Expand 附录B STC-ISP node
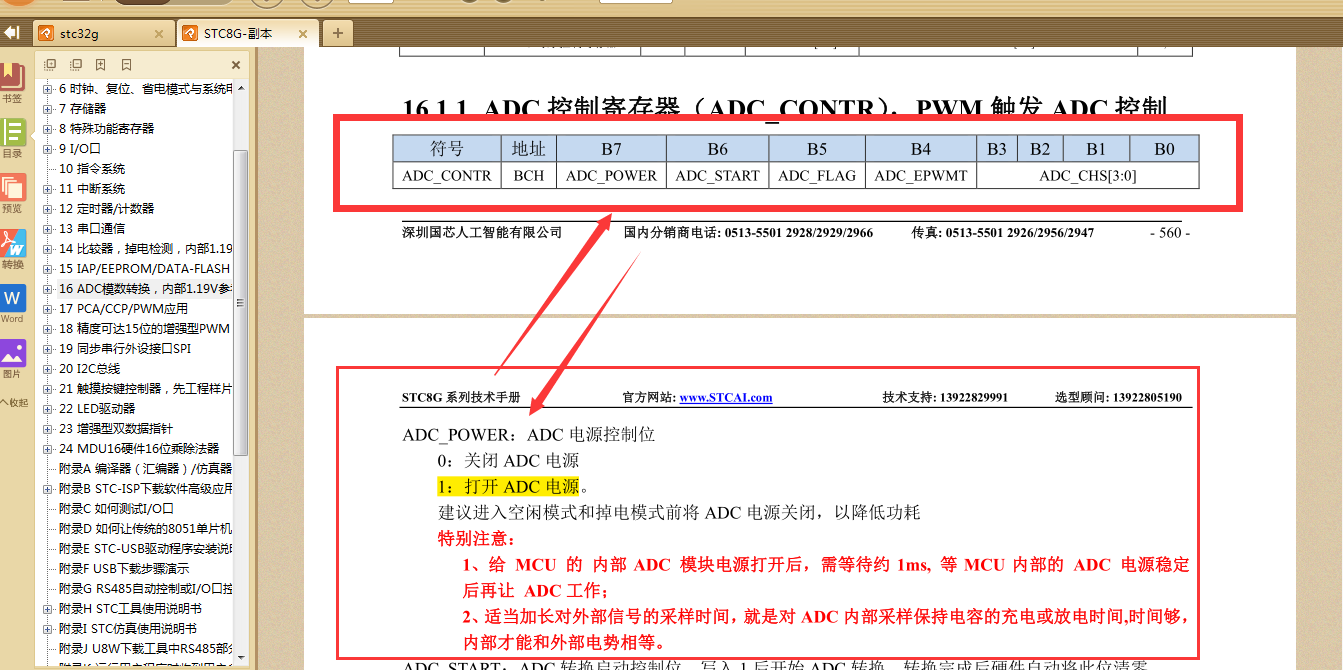1343x670 pixels. tap(48, 489)
